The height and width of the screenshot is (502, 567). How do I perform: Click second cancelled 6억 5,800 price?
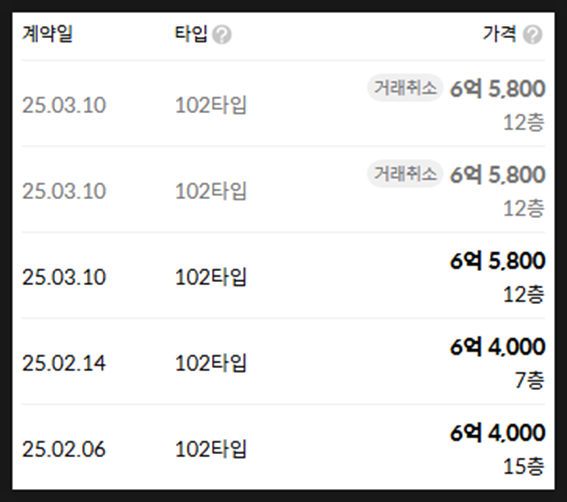click(x=498, y=174)
